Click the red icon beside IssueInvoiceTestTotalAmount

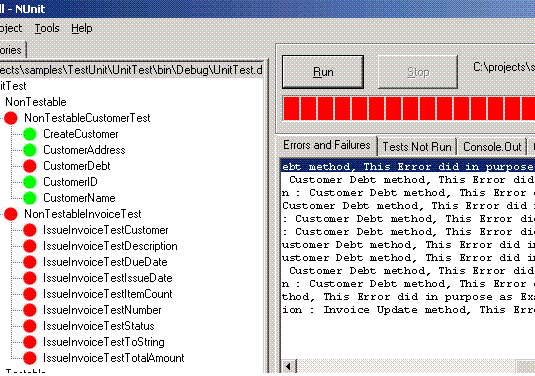pos(30,358)
